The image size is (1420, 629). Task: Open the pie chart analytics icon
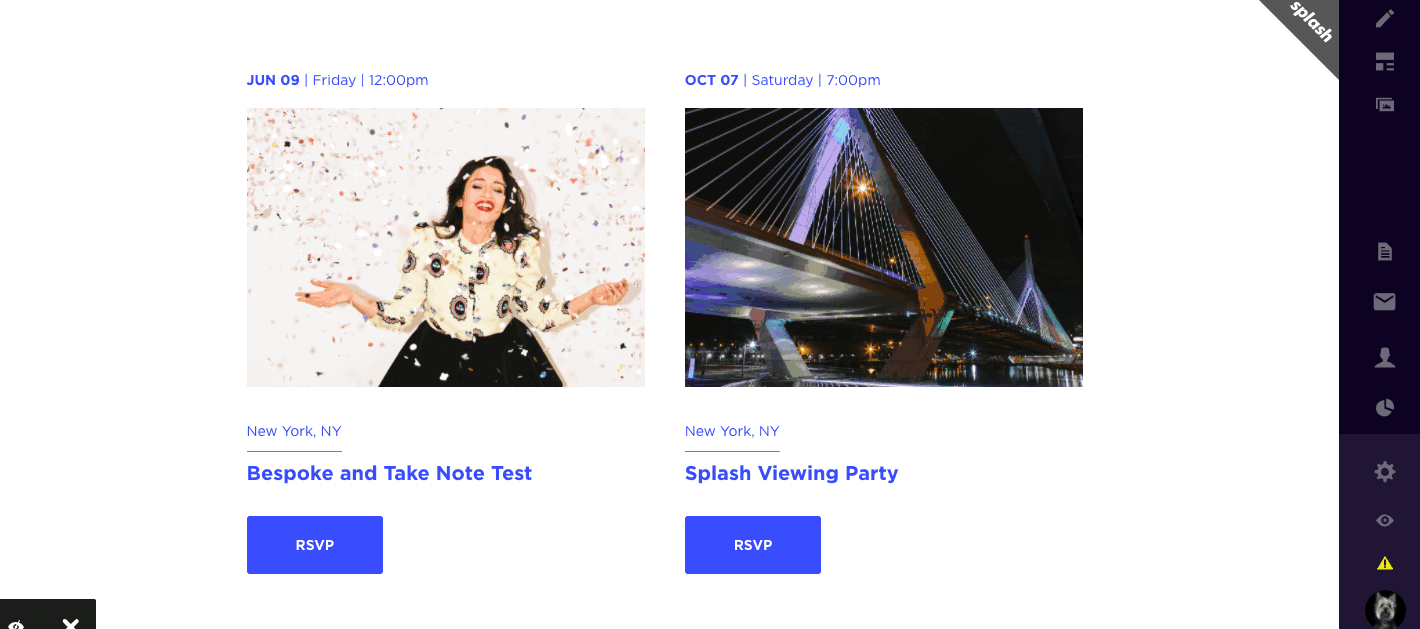point(1384,407)
